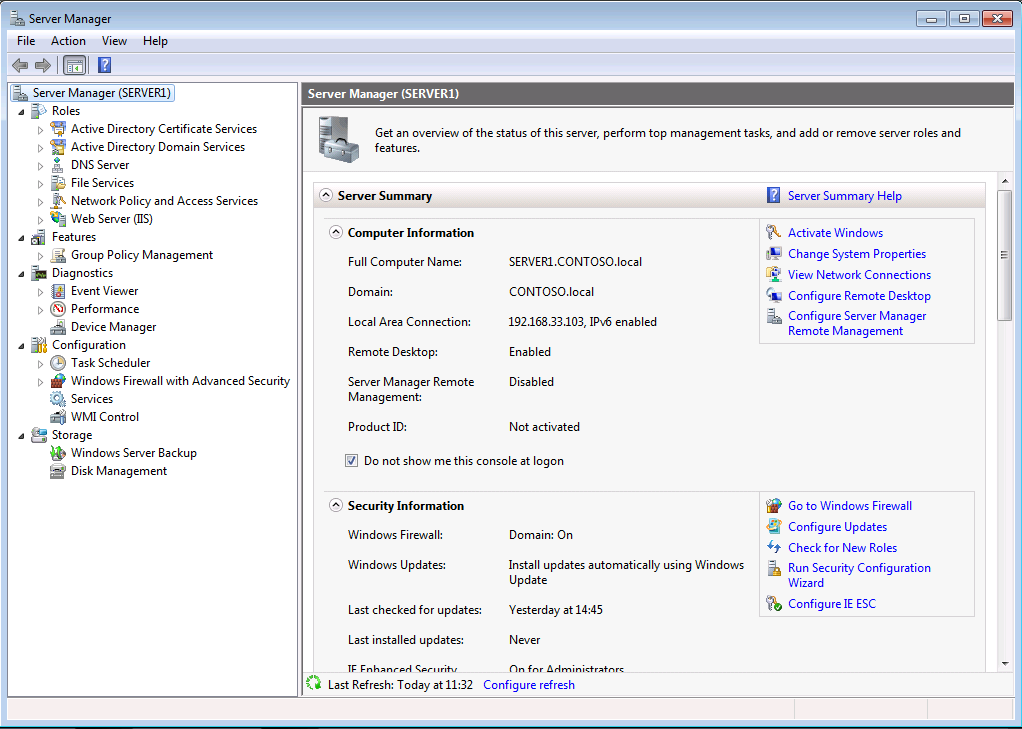Click the Activate Windows link

[x=835, y=233]
